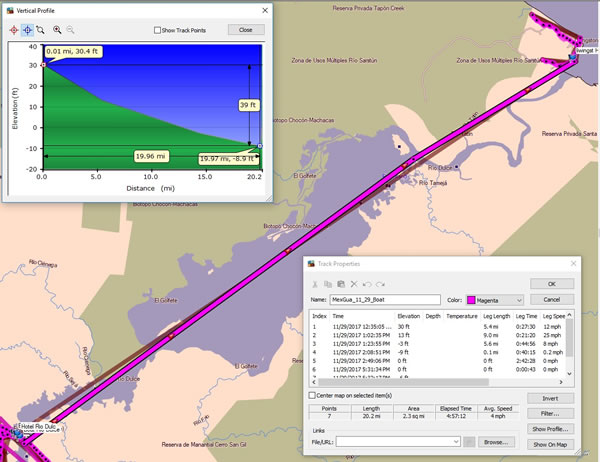Click the Show On Map button
Viewport: 600px width, 462px height.
[x=550, y=444]
